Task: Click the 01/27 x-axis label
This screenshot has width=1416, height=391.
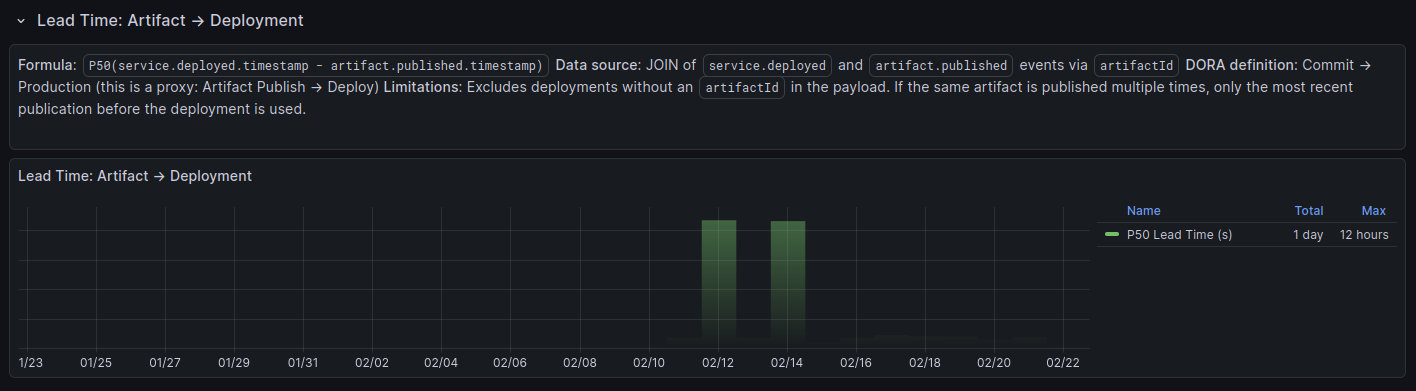Action: coord(165,362)
